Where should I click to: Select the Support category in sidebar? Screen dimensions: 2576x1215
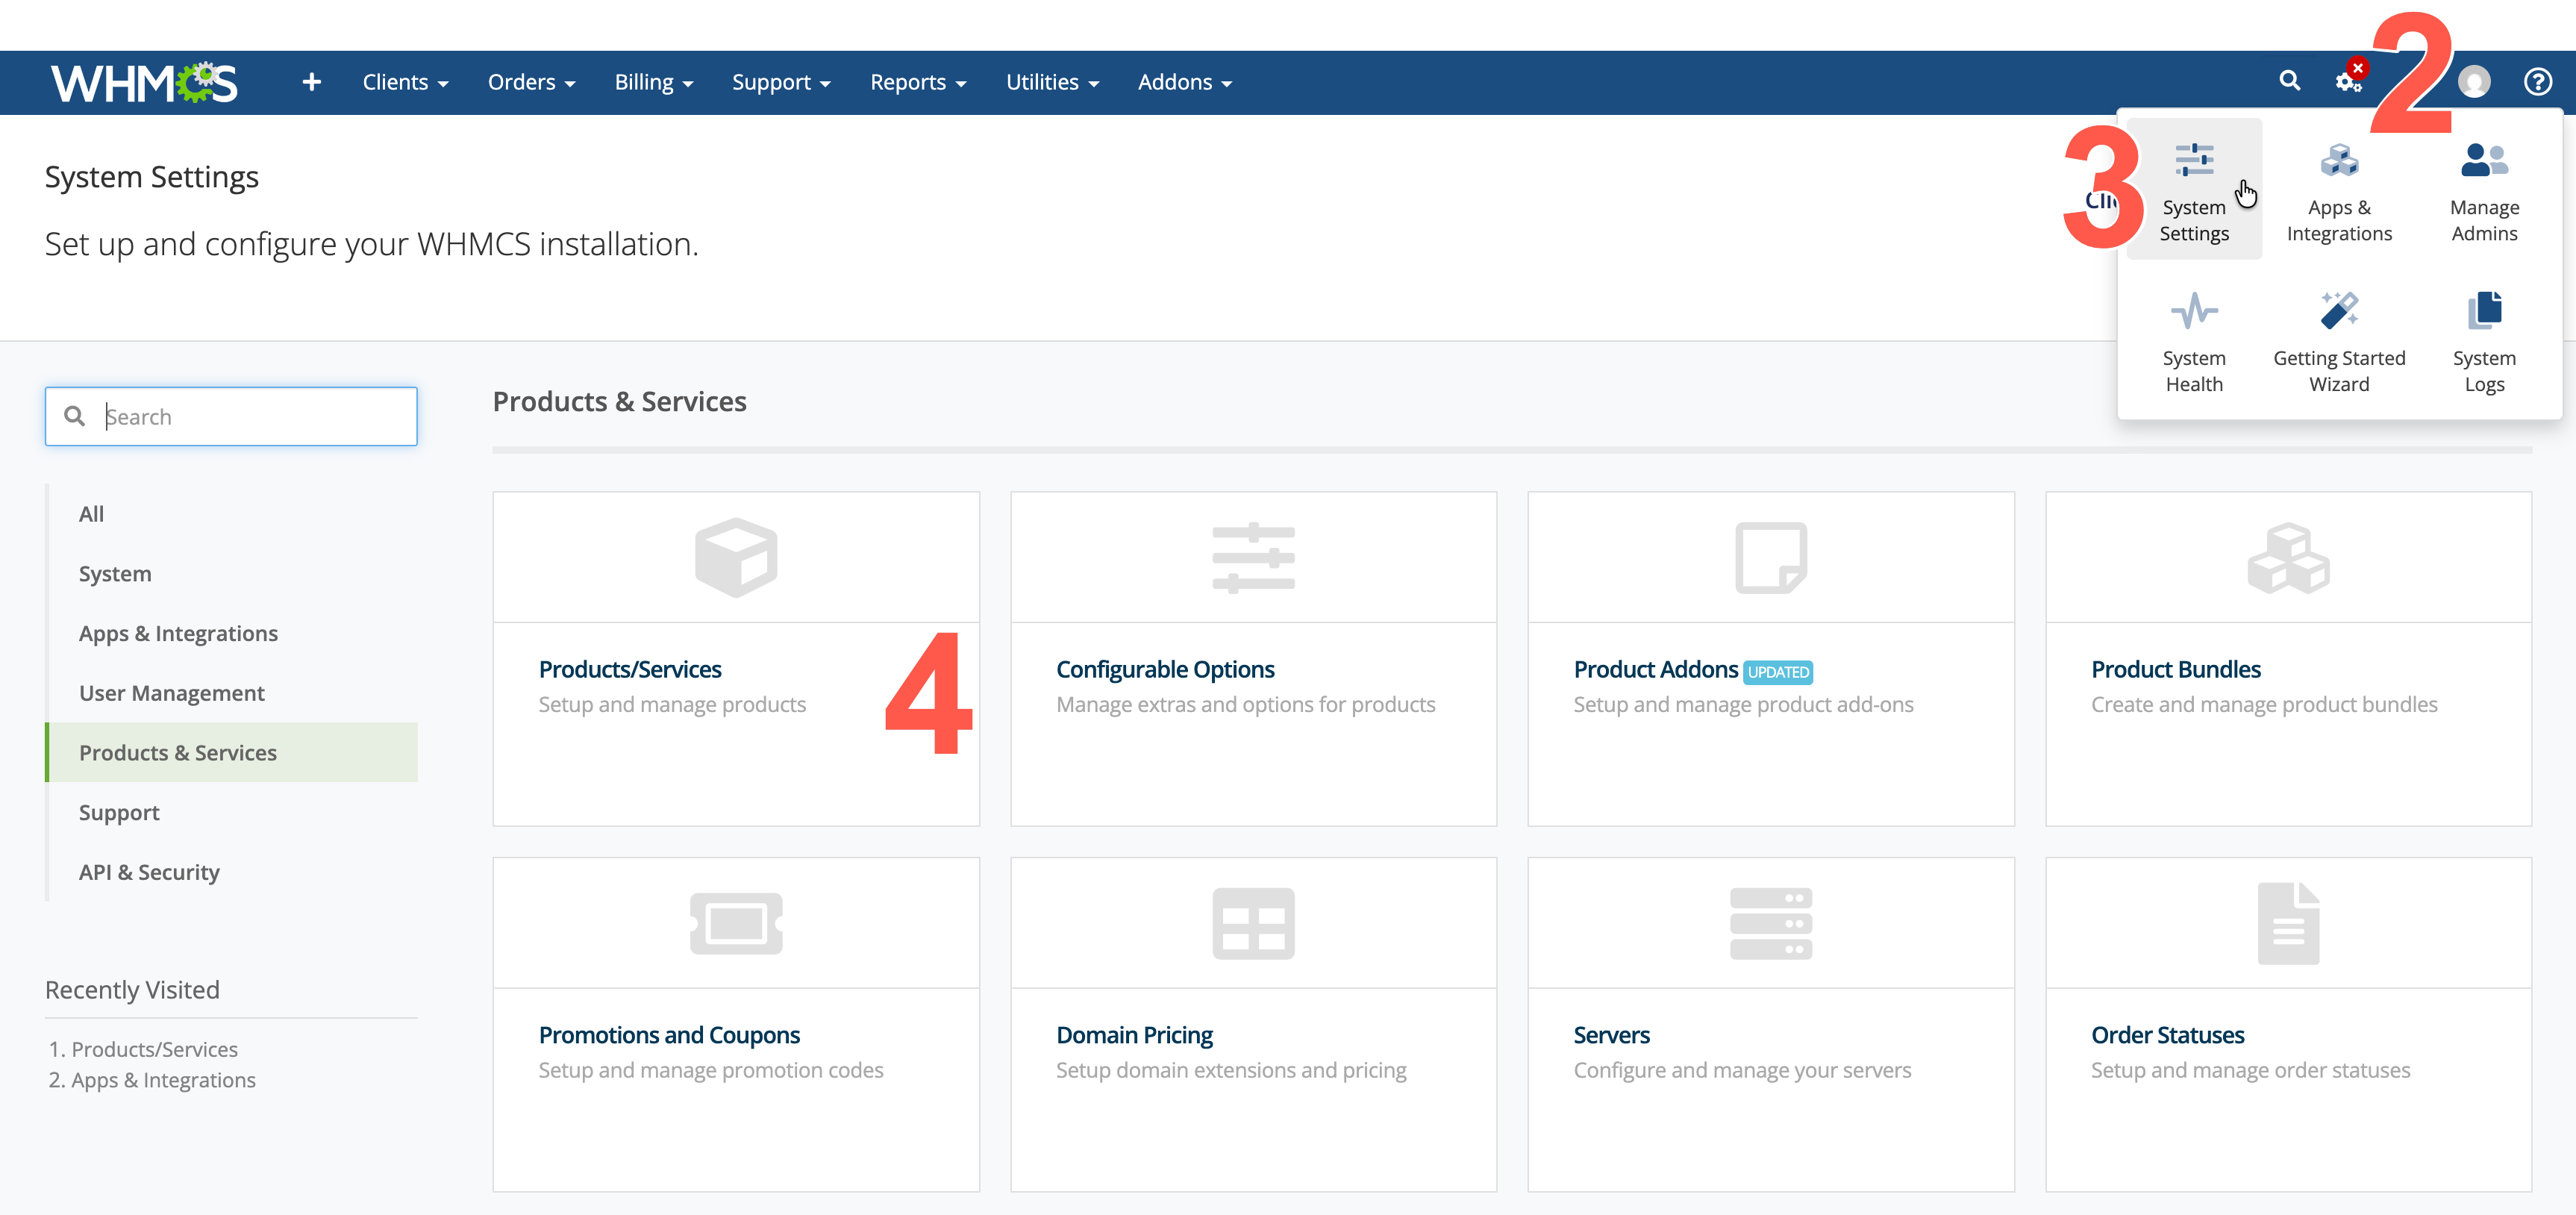232,812
